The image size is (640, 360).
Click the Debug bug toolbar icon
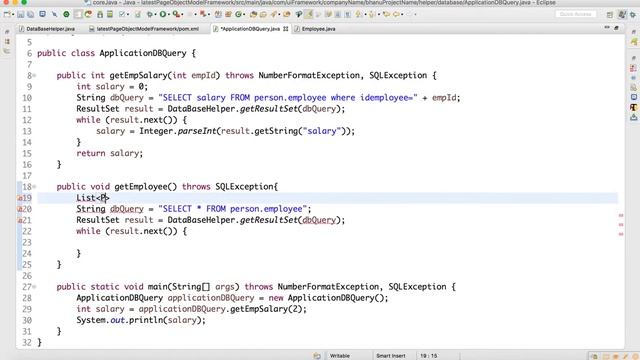(x=150, y=14)
